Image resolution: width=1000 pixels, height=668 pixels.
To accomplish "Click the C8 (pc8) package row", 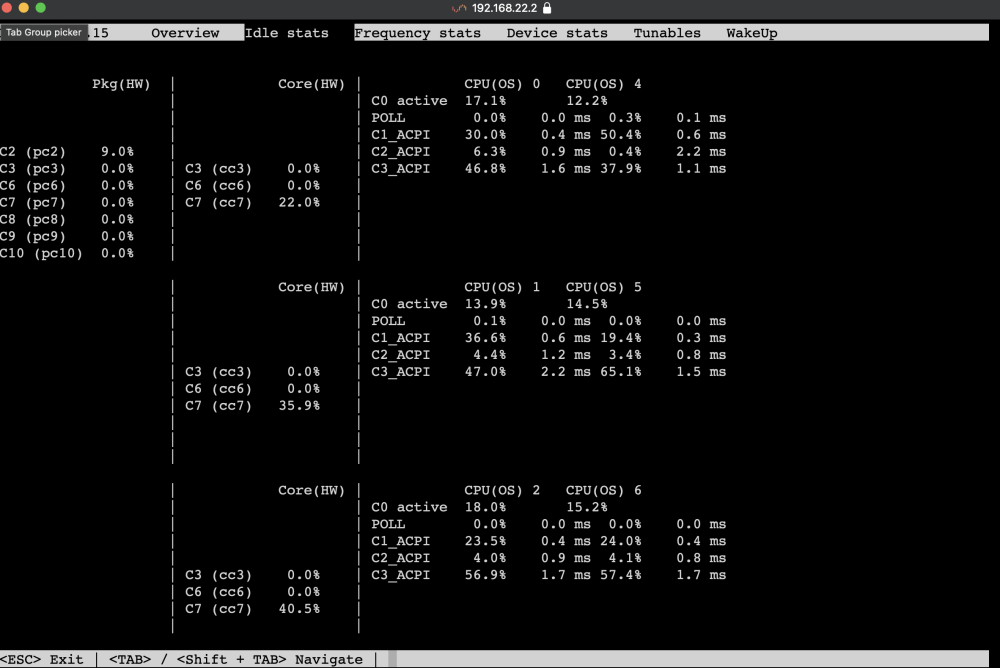I will (67, 219).
